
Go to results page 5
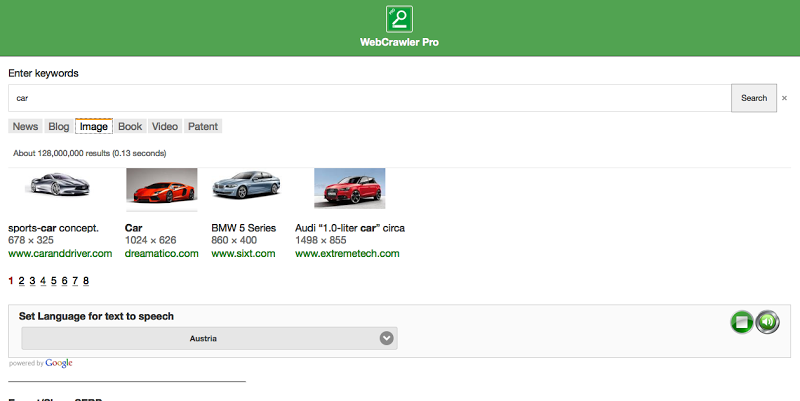(x=54, y=281)
